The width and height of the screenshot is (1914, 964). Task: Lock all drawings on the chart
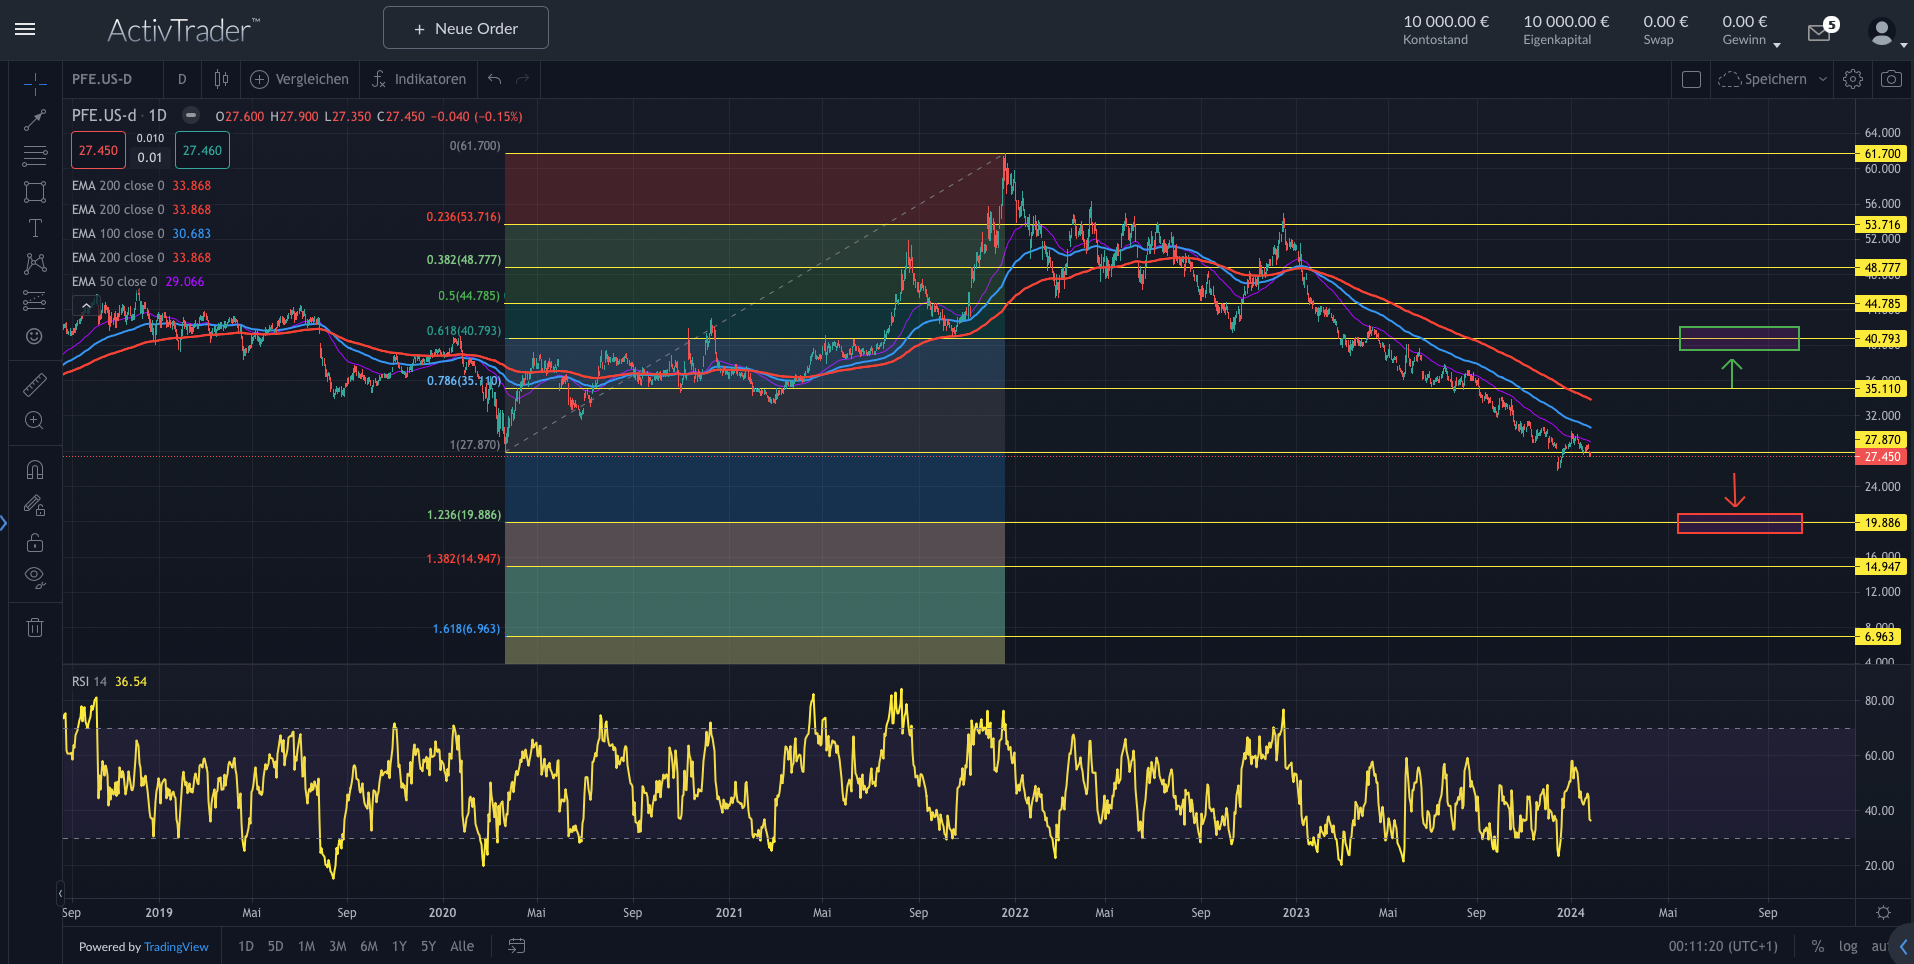click(35, 542)
